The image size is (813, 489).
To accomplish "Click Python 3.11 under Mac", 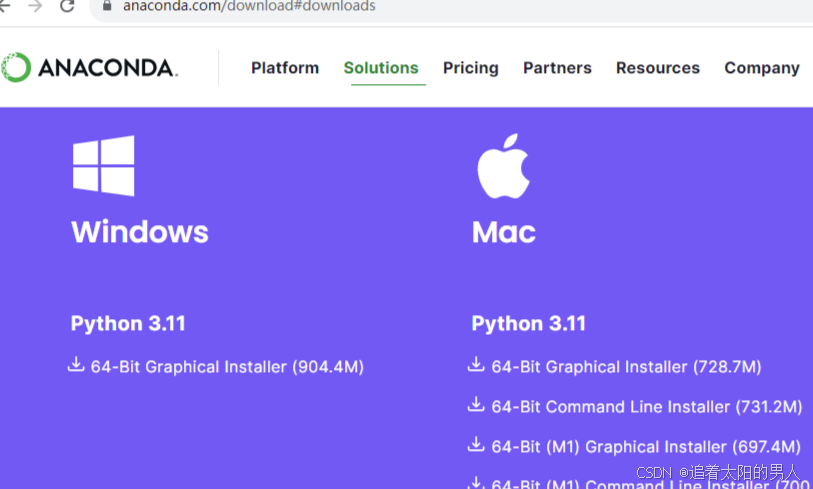I will click(528, 324).
